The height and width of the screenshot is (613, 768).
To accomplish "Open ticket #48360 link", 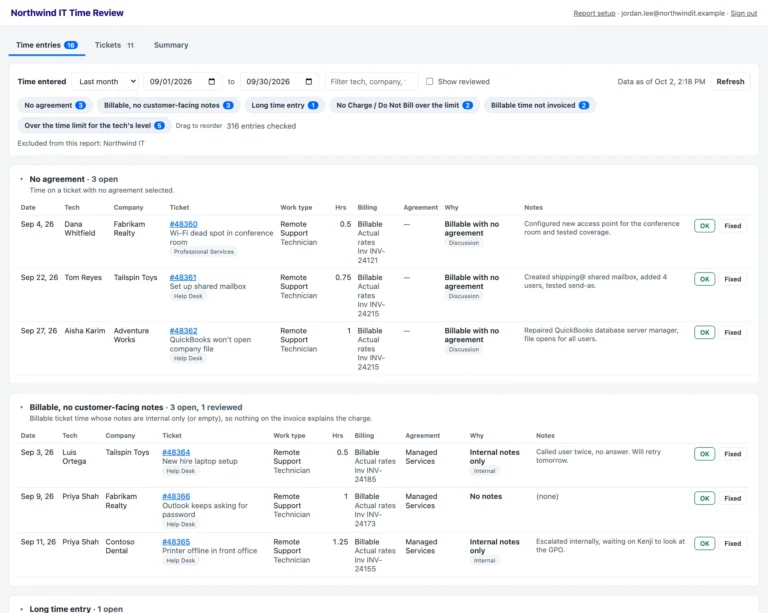I will 184,224.
